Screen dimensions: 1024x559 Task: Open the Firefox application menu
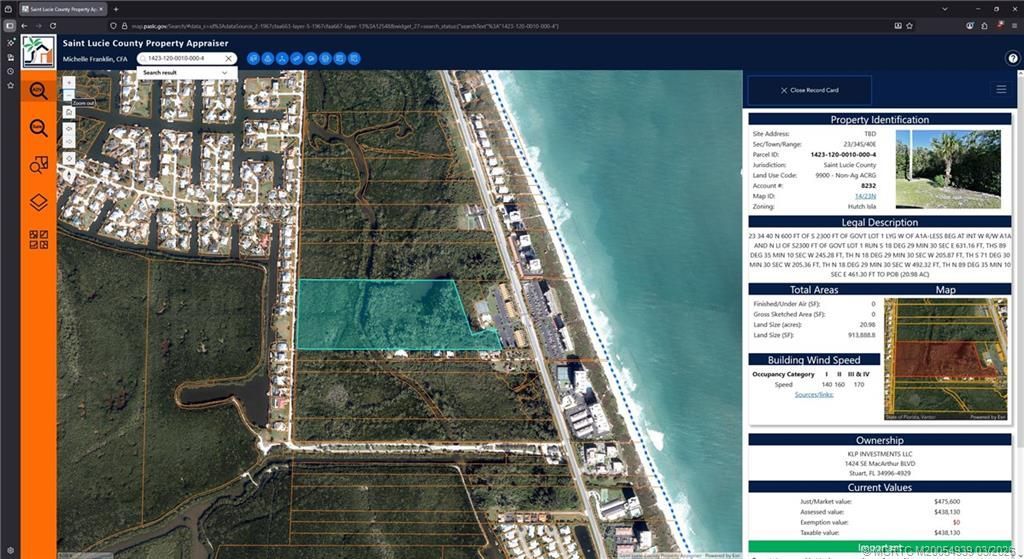[x=1013, y=25]
